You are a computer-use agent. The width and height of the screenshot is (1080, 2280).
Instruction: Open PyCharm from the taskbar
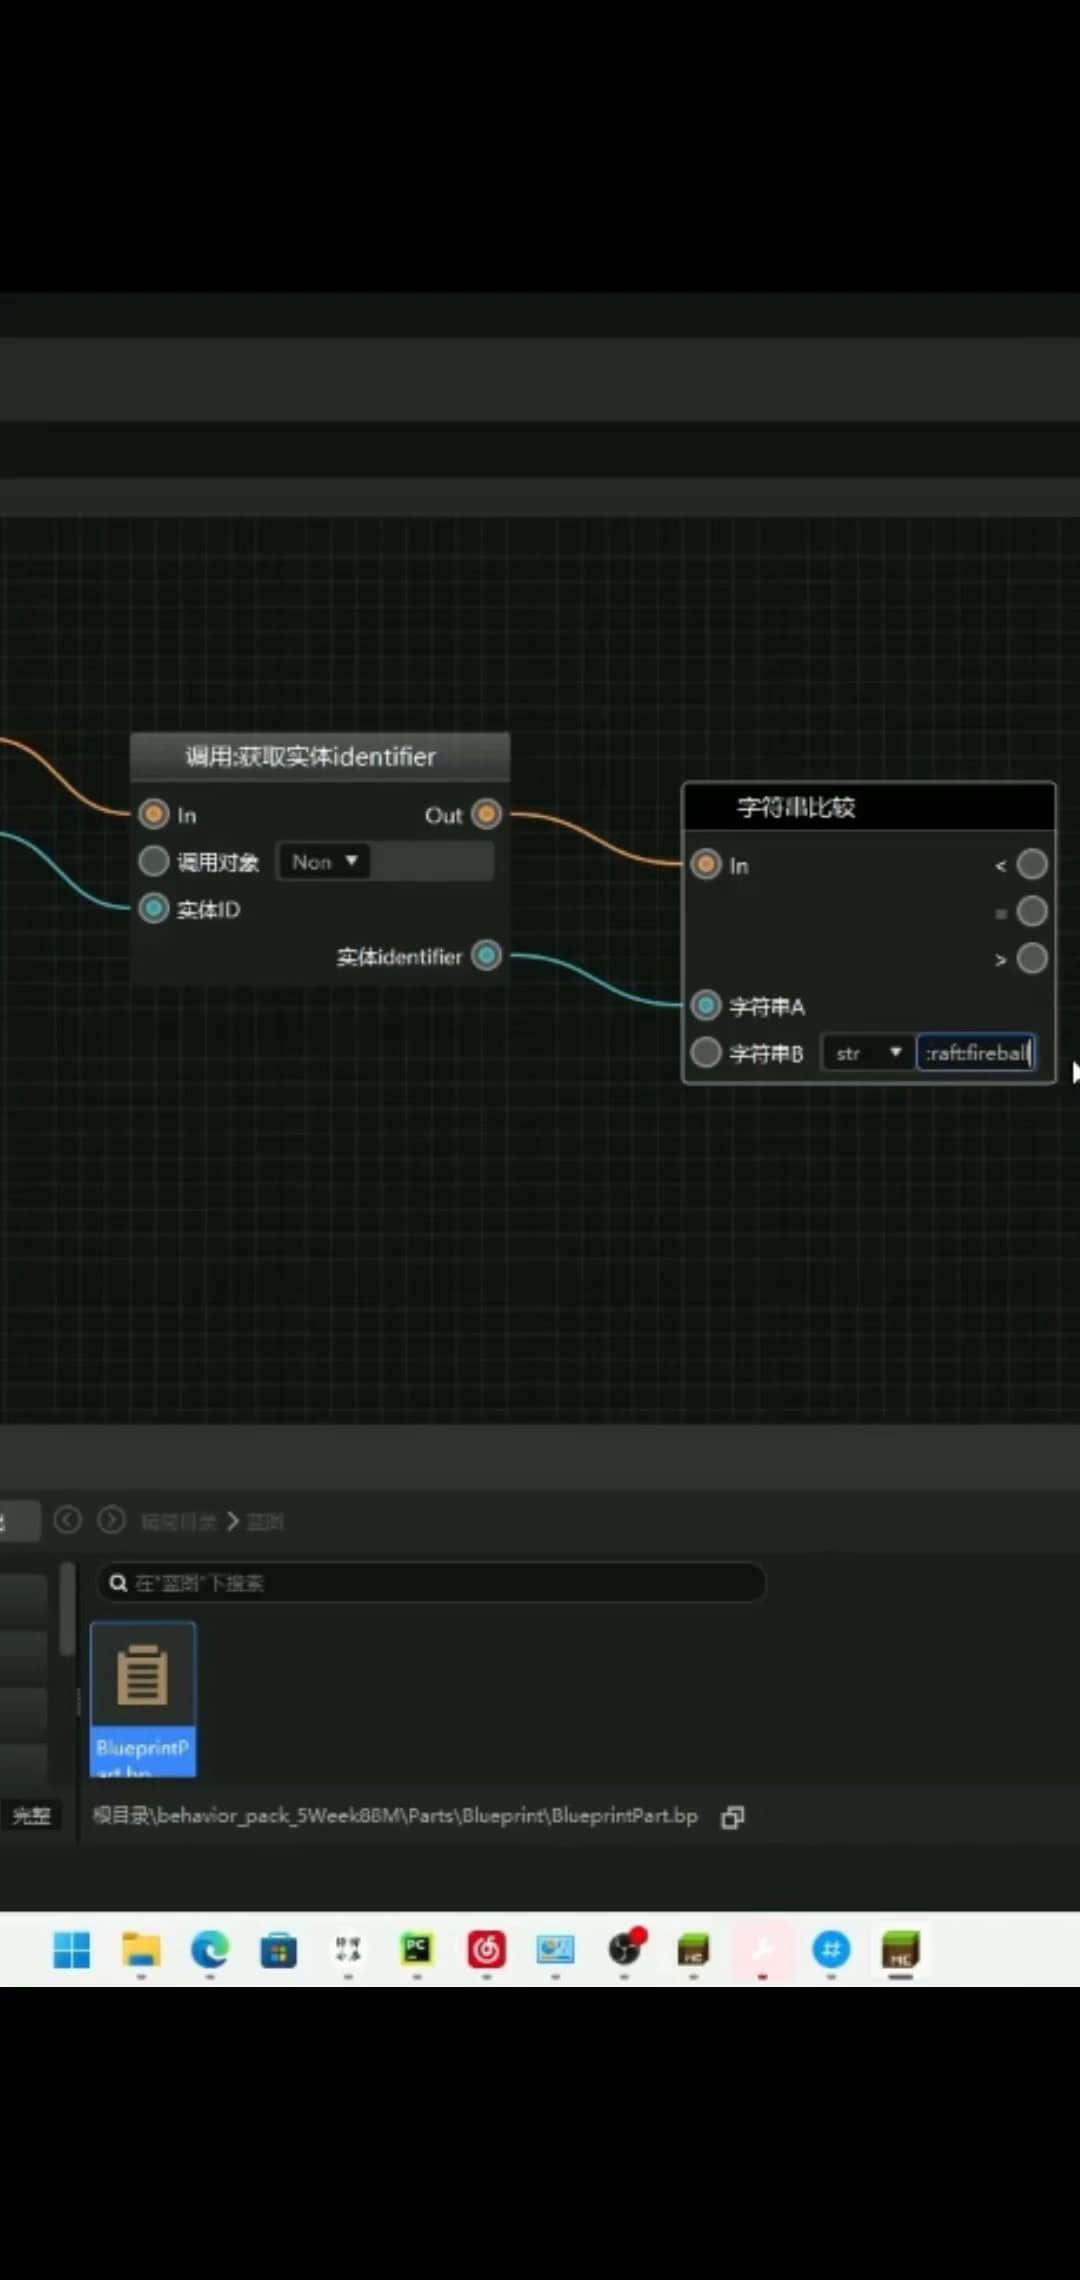pos(417,1949)
